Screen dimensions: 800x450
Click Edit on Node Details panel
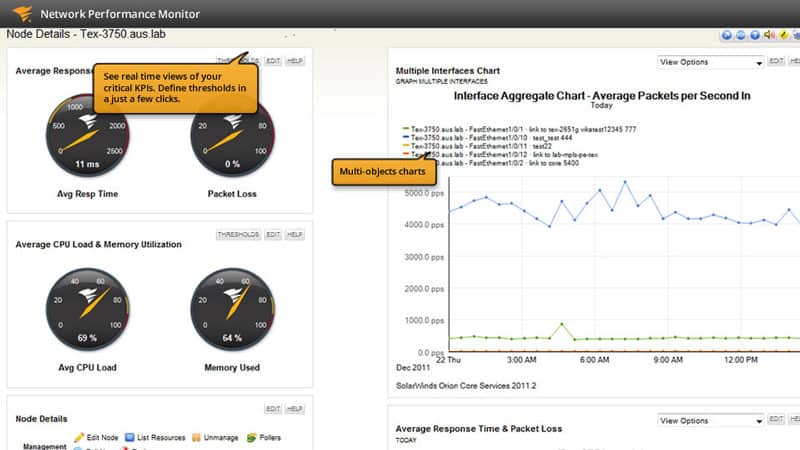tap(273, 409)
